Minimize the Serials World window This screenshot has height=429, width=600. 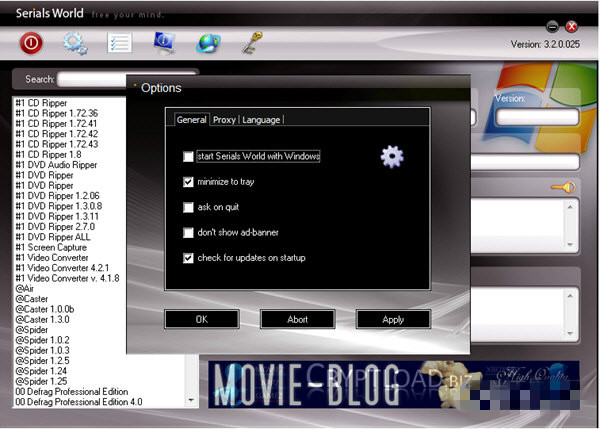point(553,26)
